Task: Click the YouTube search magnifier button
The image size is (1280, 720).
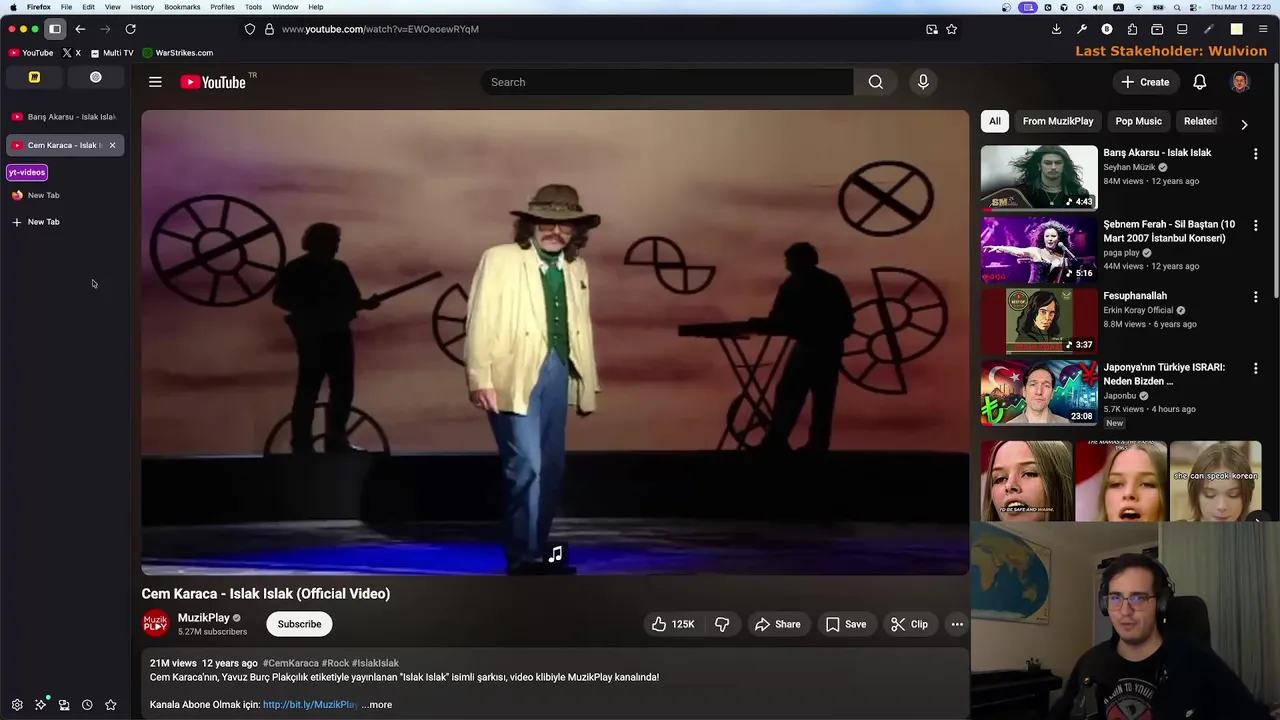Action: [x=876, y=82]
